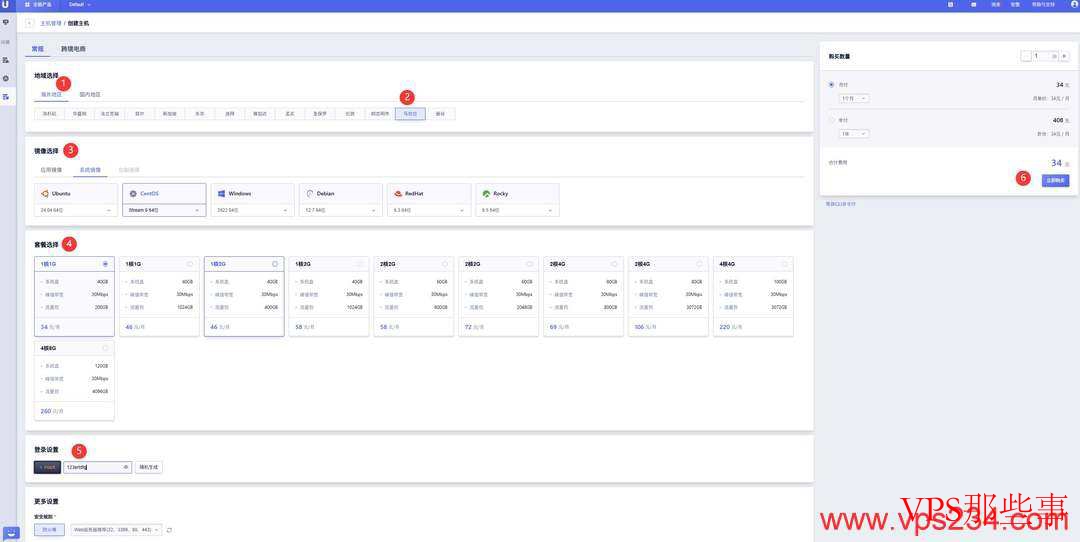Select the yearly payment radio button
This screenshot has height=542, width=1080.
(x=831, y=120)
